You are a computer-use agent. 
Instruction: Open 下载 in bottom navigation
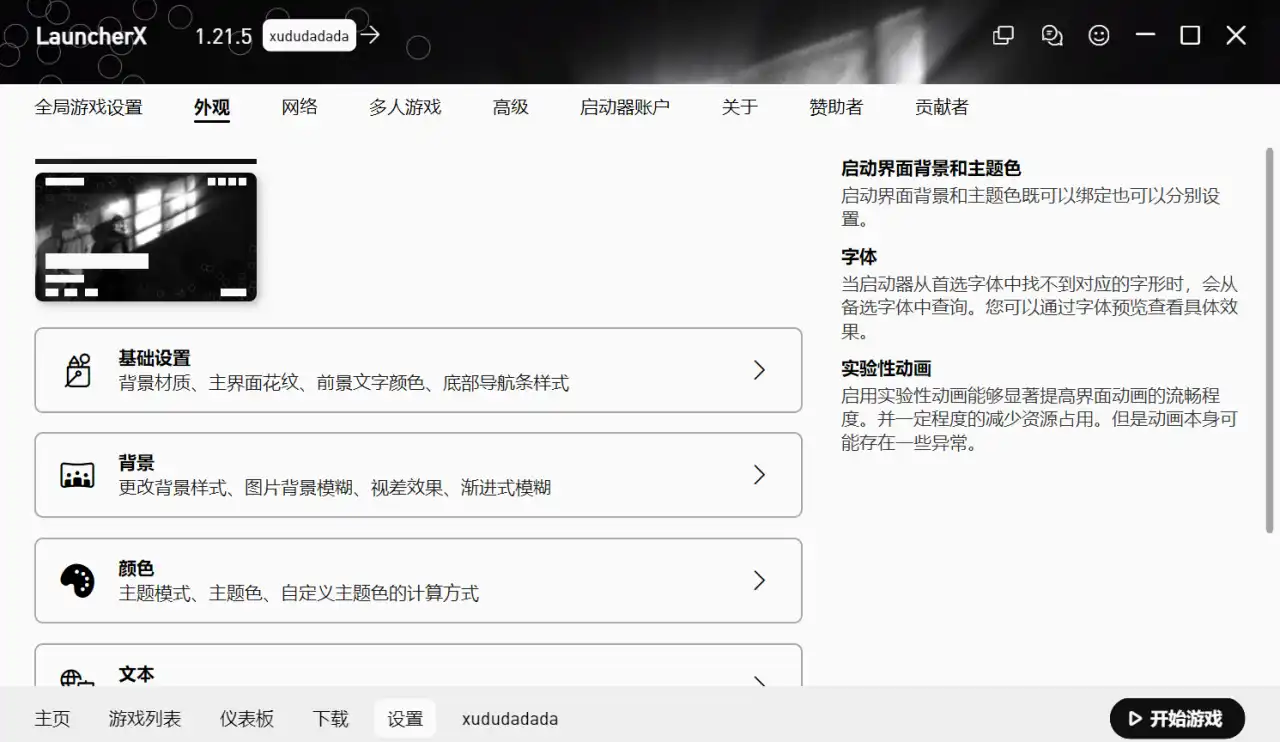(x=331, y=718)
